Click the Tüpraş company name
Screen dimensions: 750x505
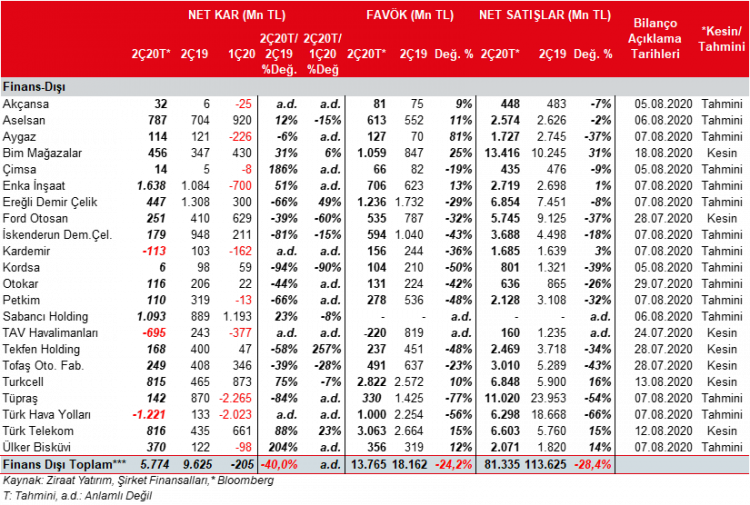tap(20, 398)
